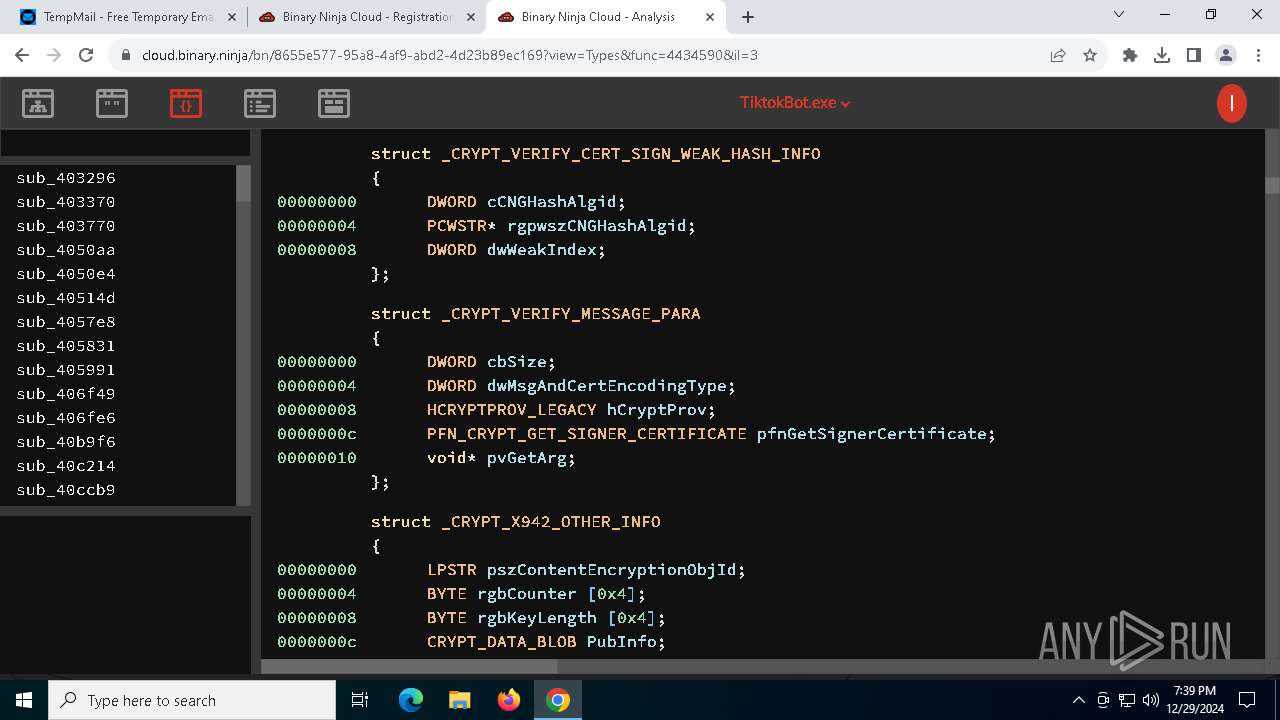Open the graph view icon

coord(38,103)
